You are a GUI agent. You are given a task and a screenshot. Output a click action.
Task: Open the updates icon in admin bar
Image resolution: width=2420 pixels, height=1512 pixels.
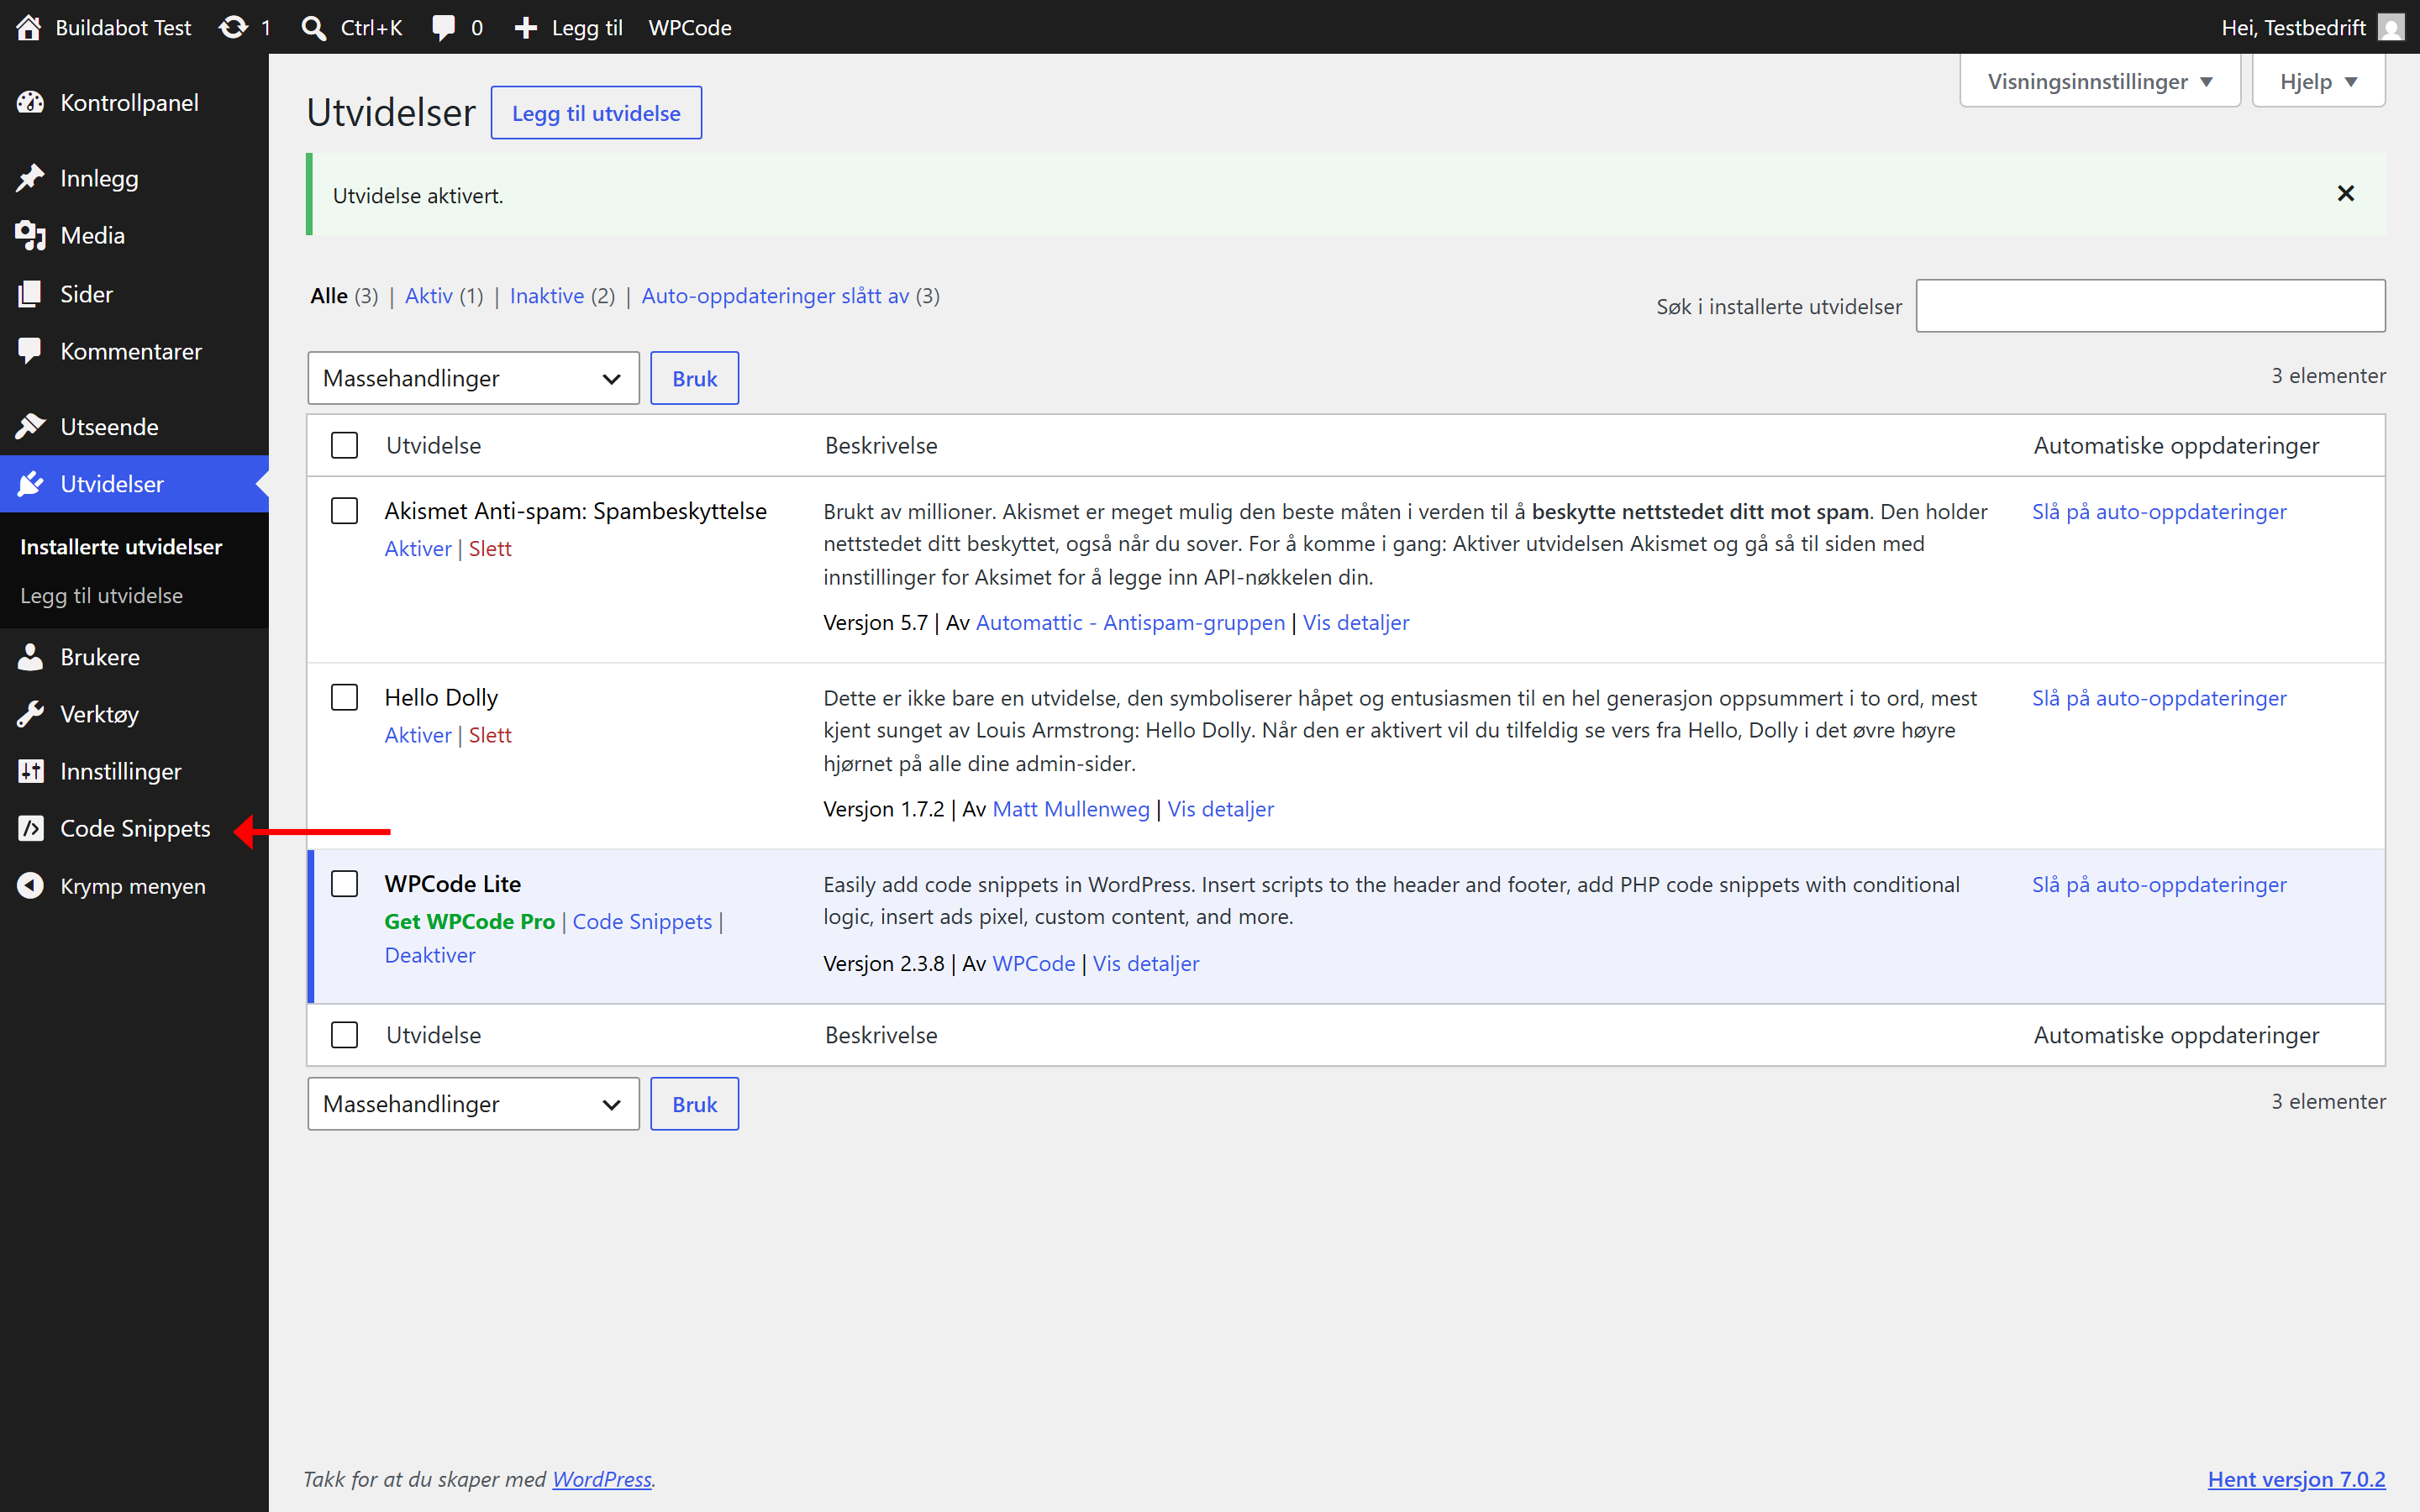point(234,27)
